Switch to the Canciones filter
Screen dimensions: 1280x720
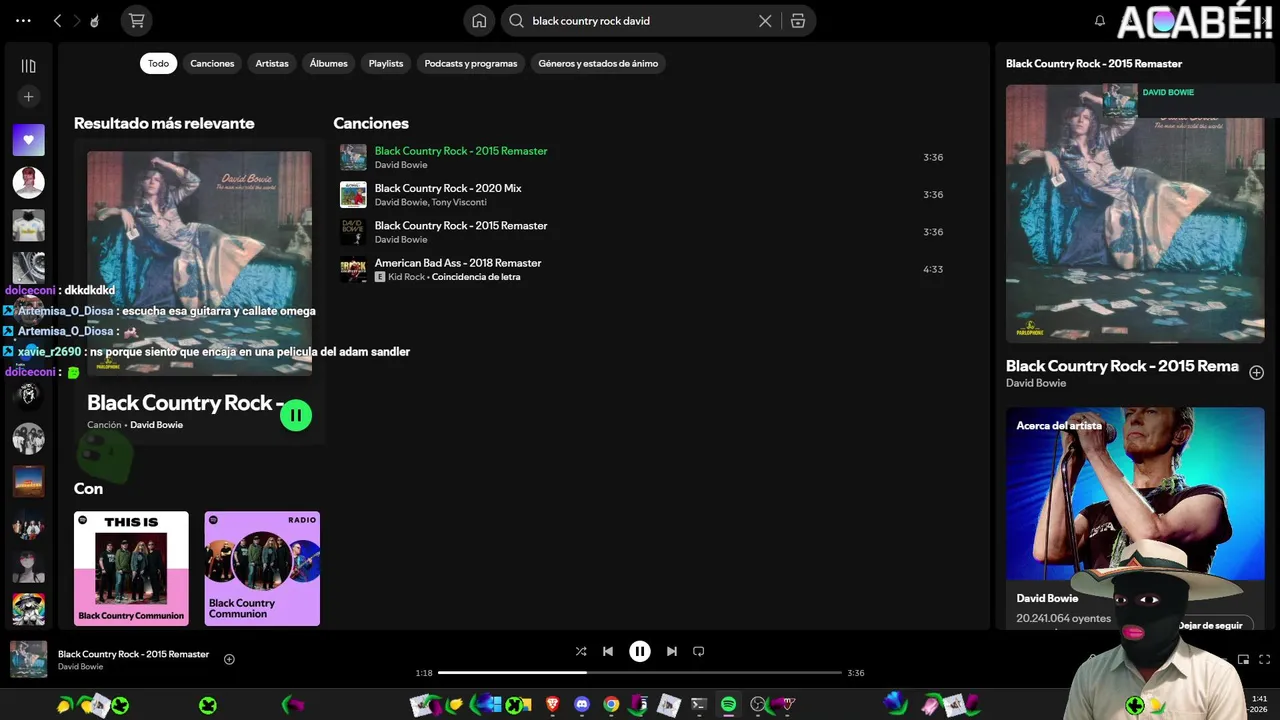[x=212, y=63]
